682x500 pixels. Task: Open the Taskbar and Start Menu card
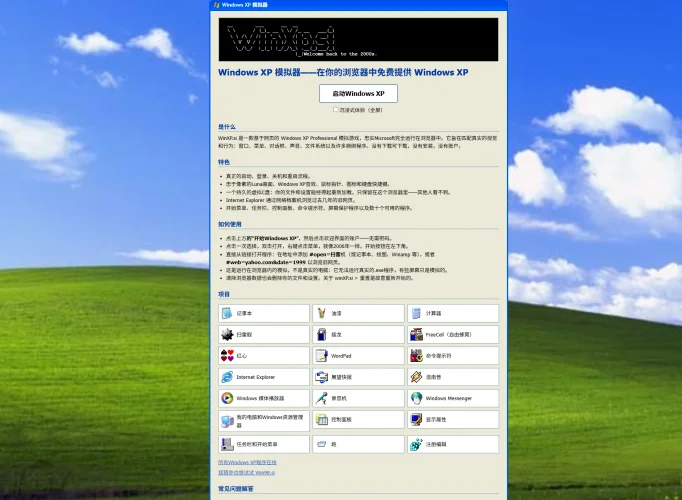click(264, 444)
